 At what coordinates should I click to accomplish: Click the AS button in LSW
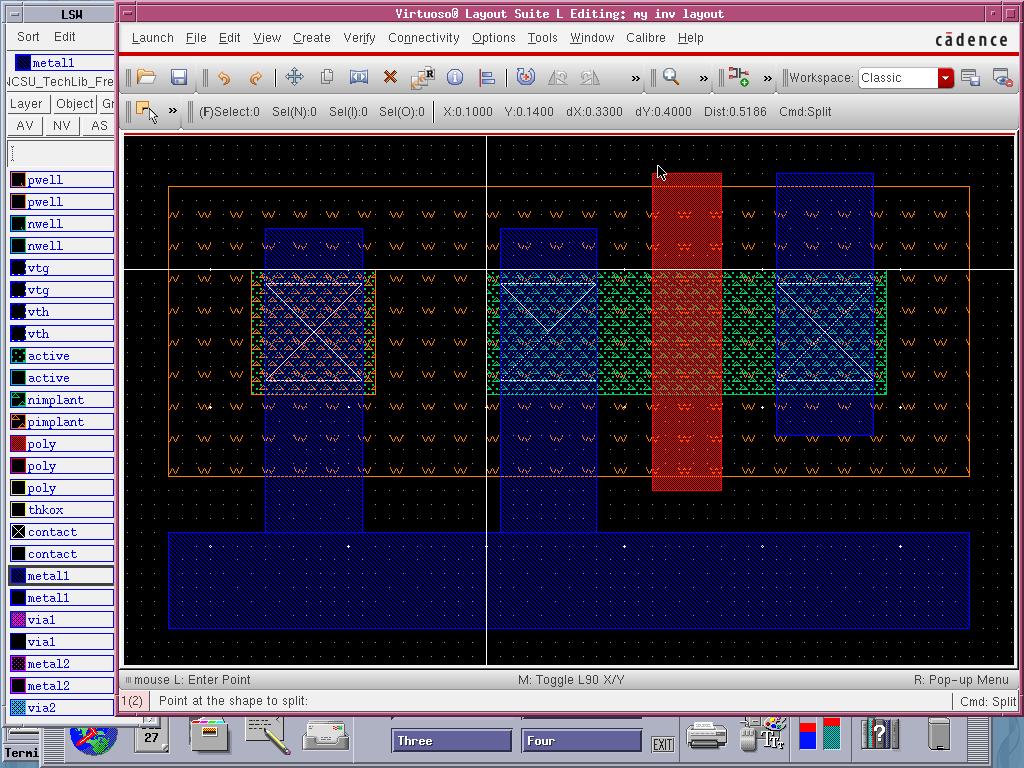point(99,125)
